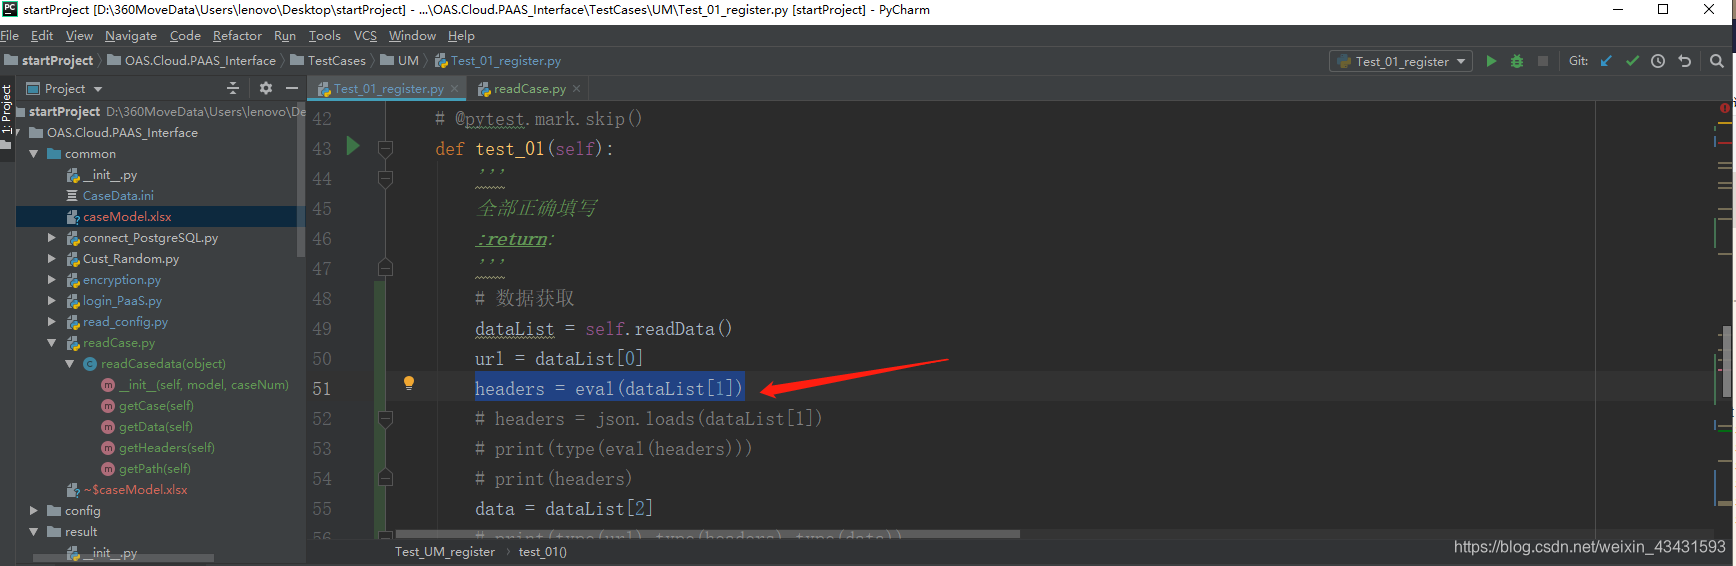Expand Cust_Random.py node

coord(51,259)
